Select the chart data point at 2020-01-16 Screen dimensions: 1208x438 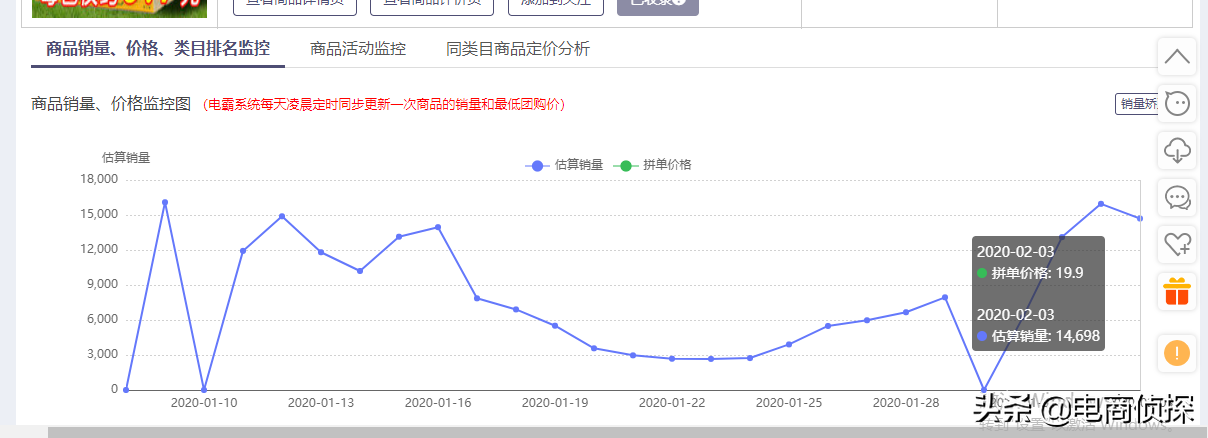438,227
